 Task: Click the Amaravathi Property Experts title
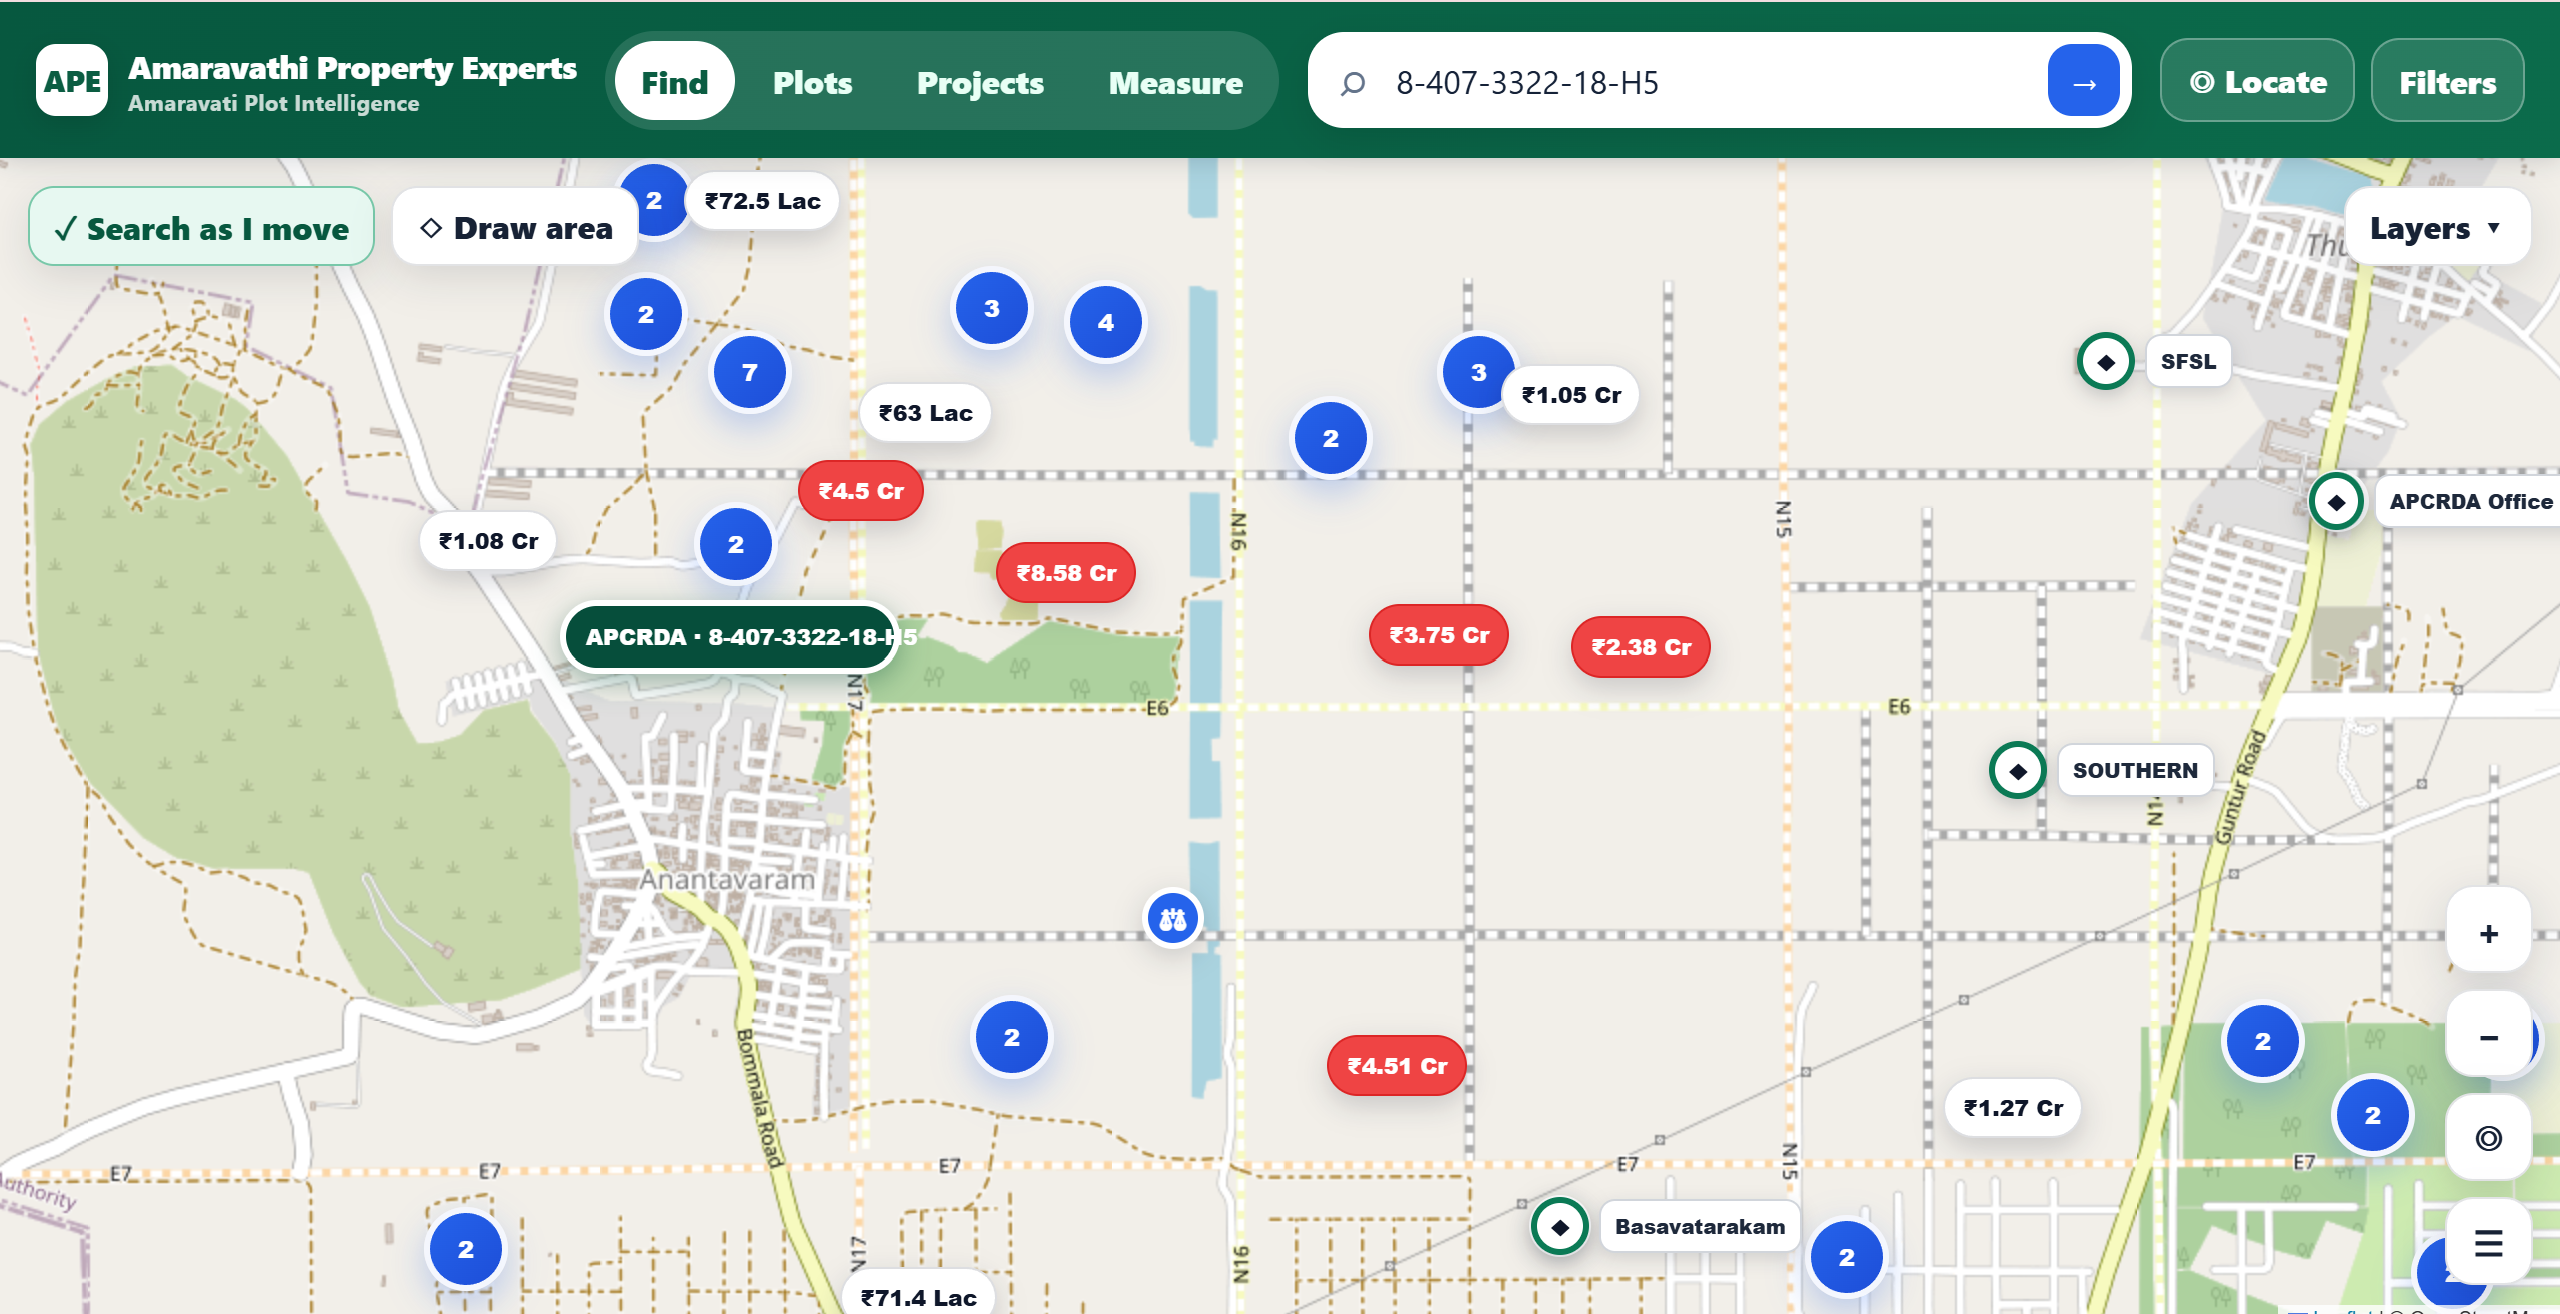point(352,68)
